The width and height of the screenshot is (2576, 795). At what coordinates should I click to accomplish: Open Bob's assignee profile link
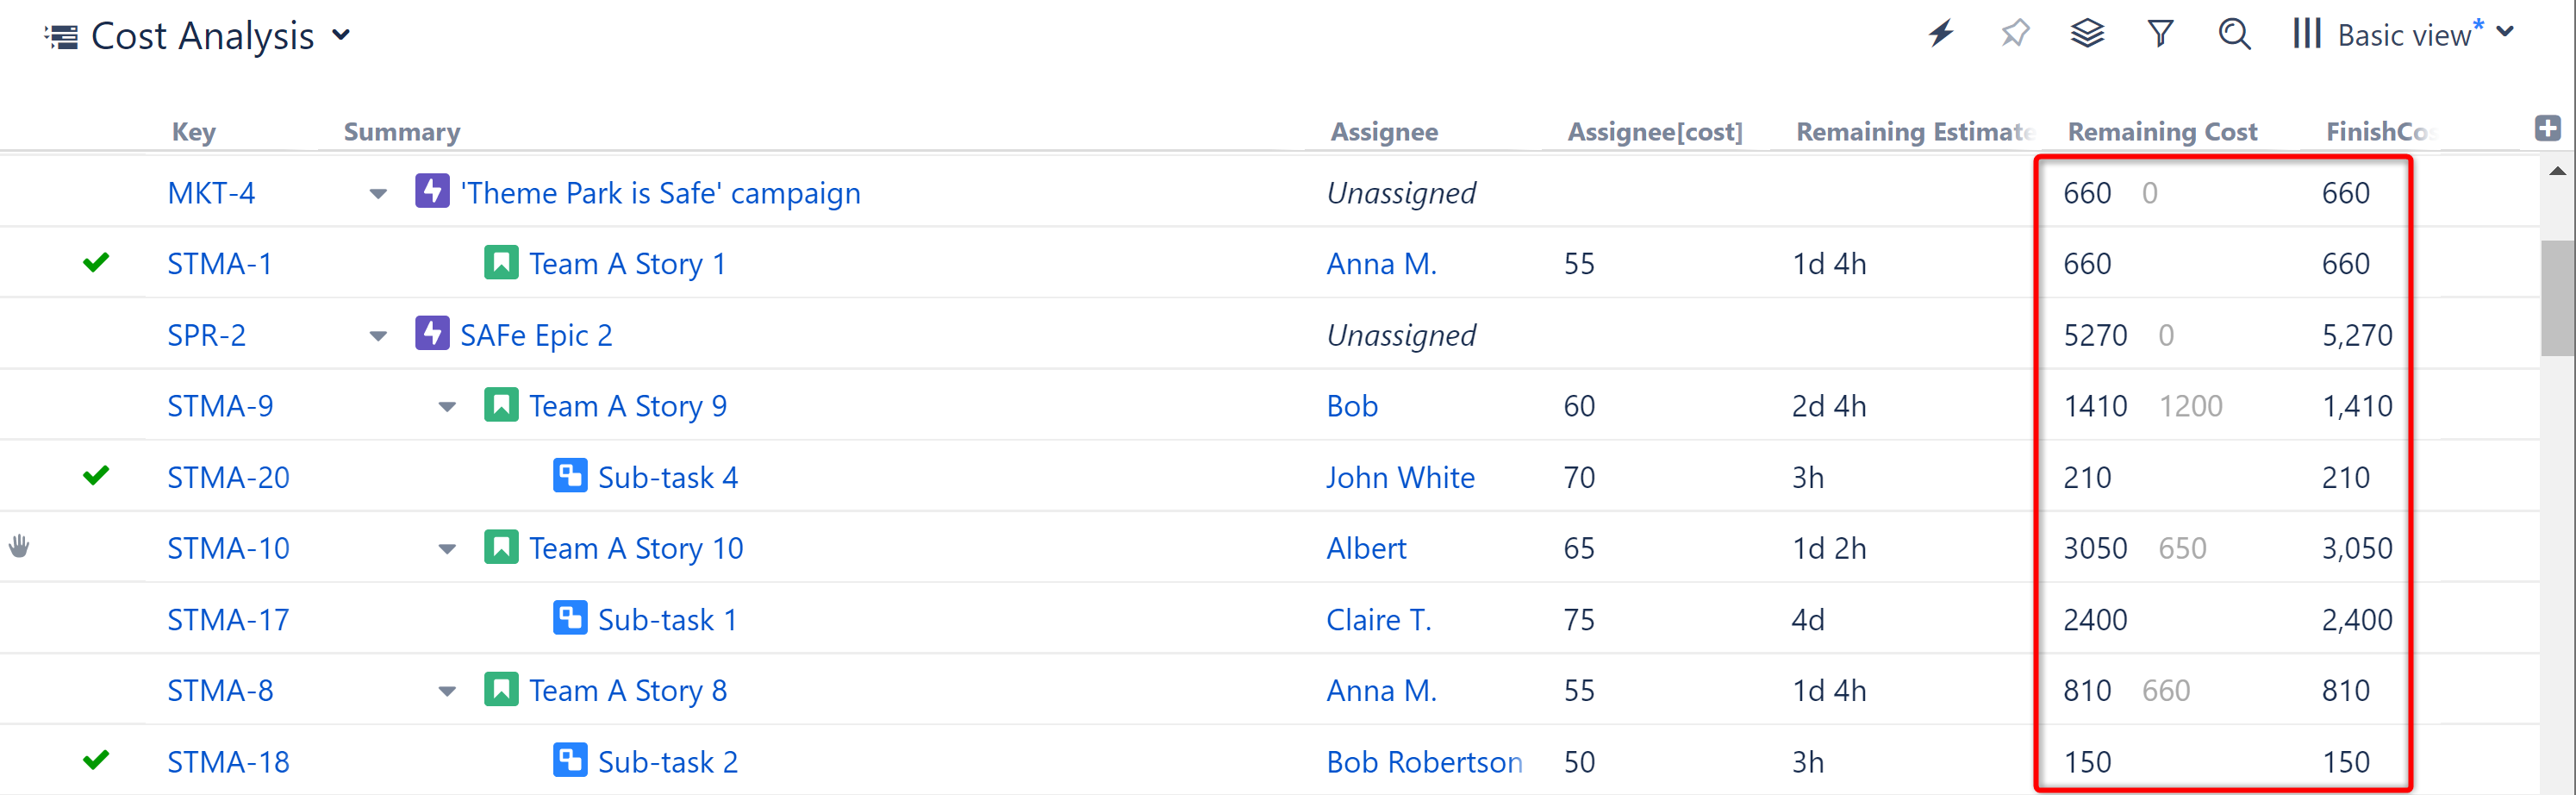(1352, 405)
